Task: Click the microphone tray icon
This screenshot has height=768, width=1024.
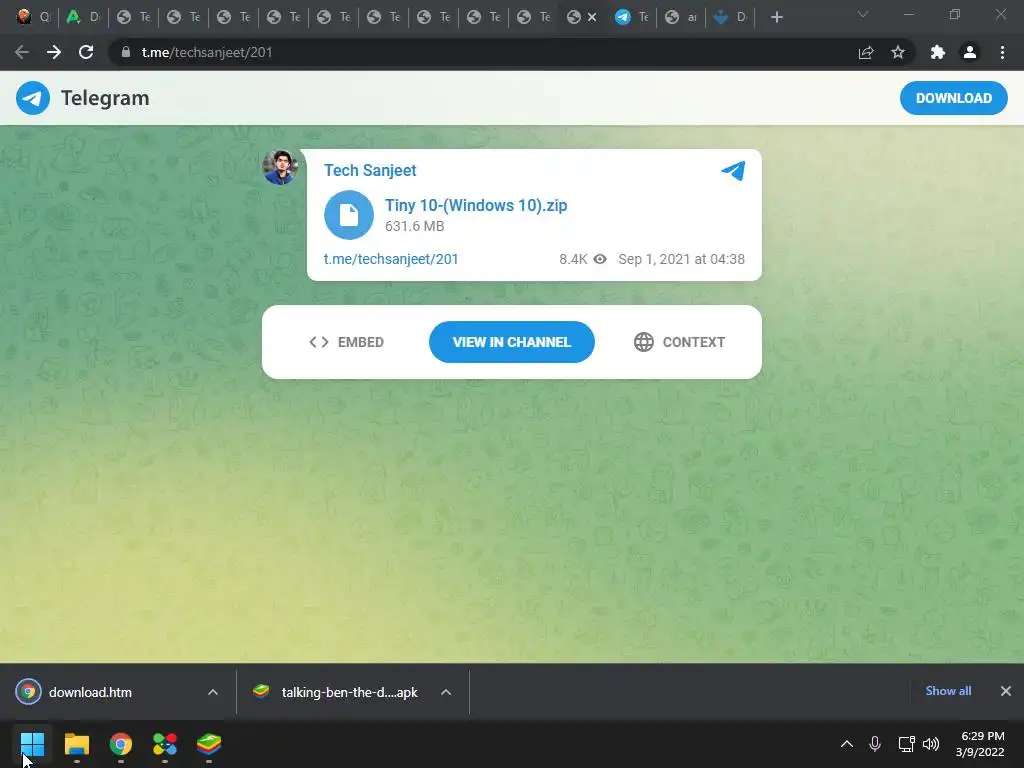Action: (875, 744)
